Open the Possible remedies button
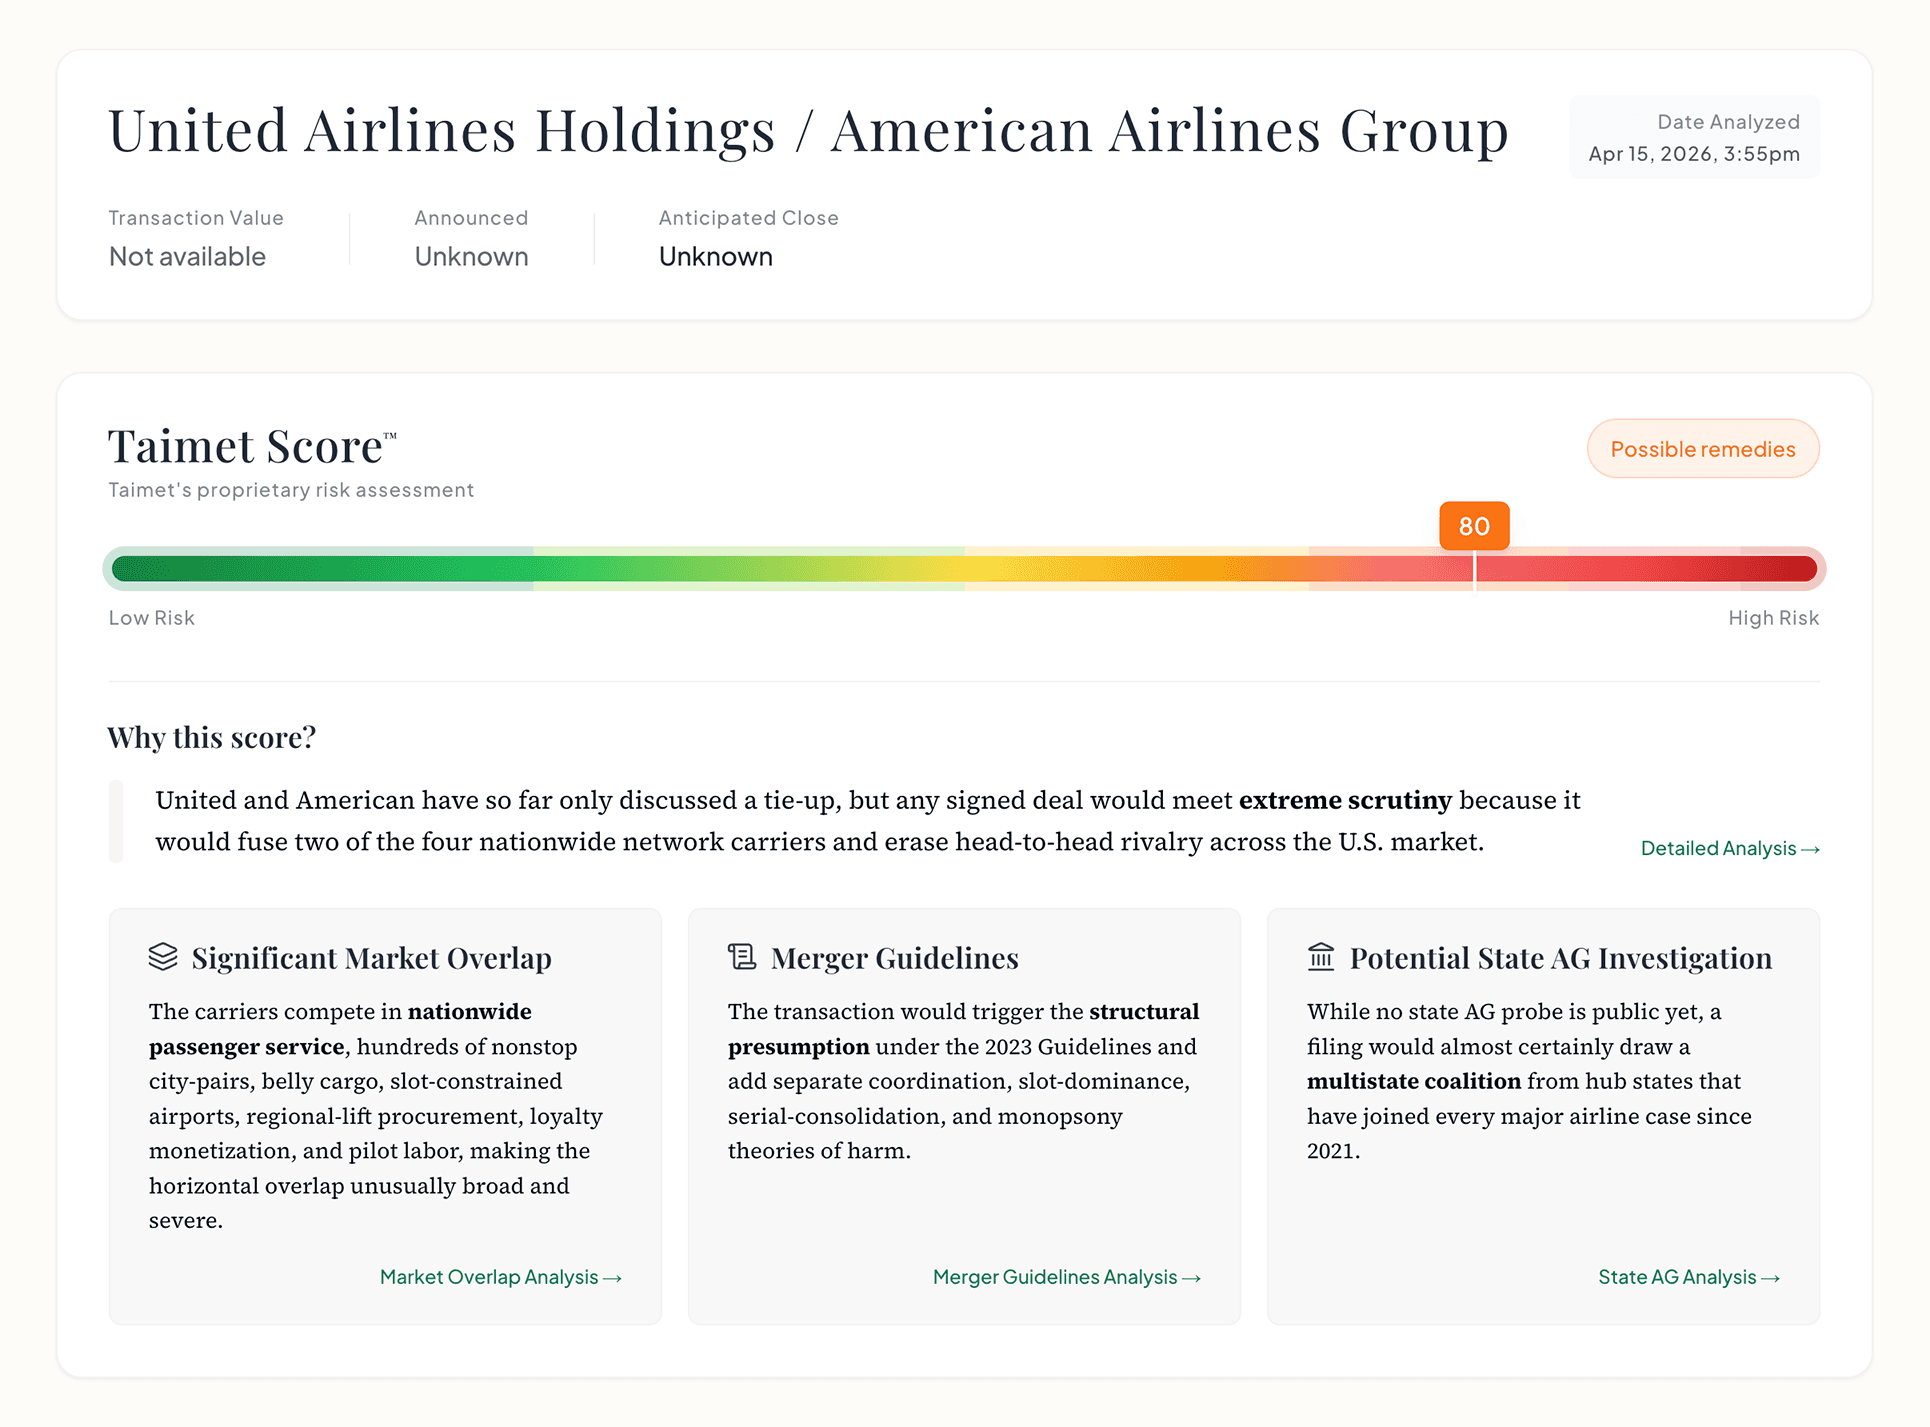 tap(1703, 449)
